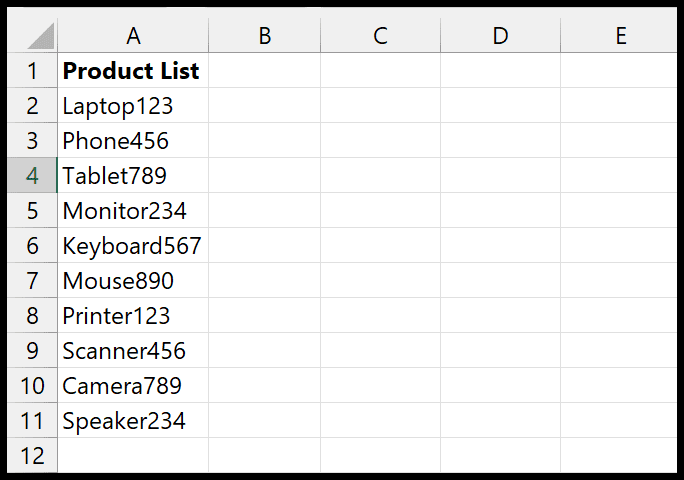Select column C header
This screenshot has height=480, width=684.
[380, 35]
